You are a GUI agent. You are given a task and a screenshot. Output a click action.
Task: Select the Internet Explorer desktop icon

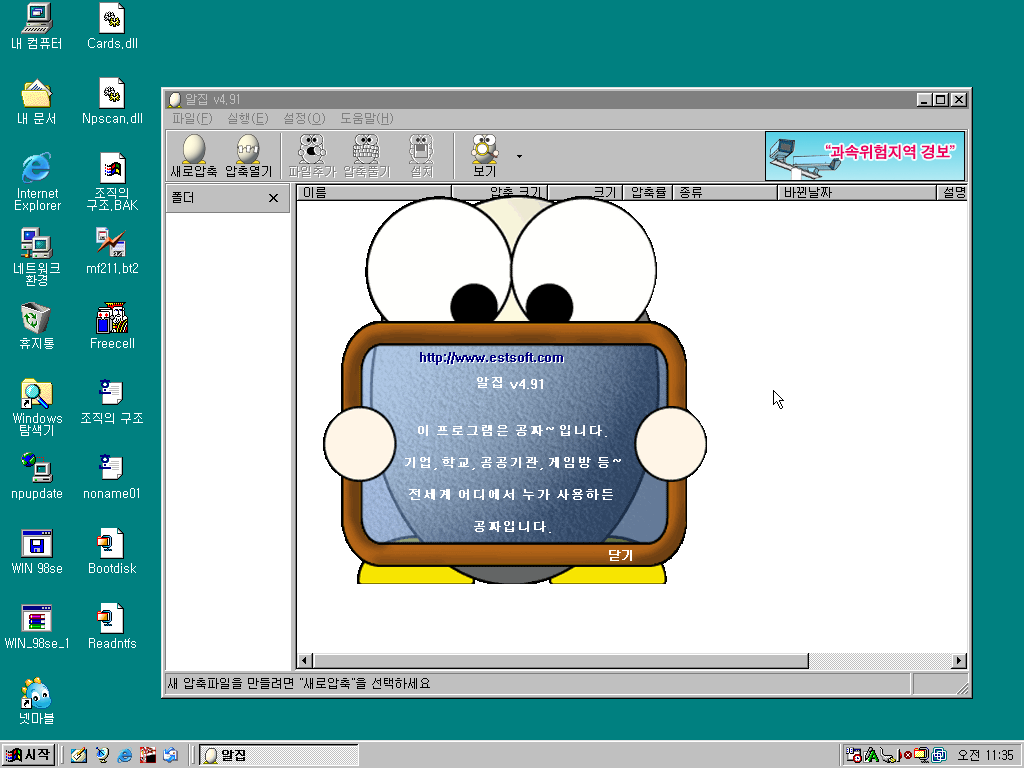pos(37,183)
